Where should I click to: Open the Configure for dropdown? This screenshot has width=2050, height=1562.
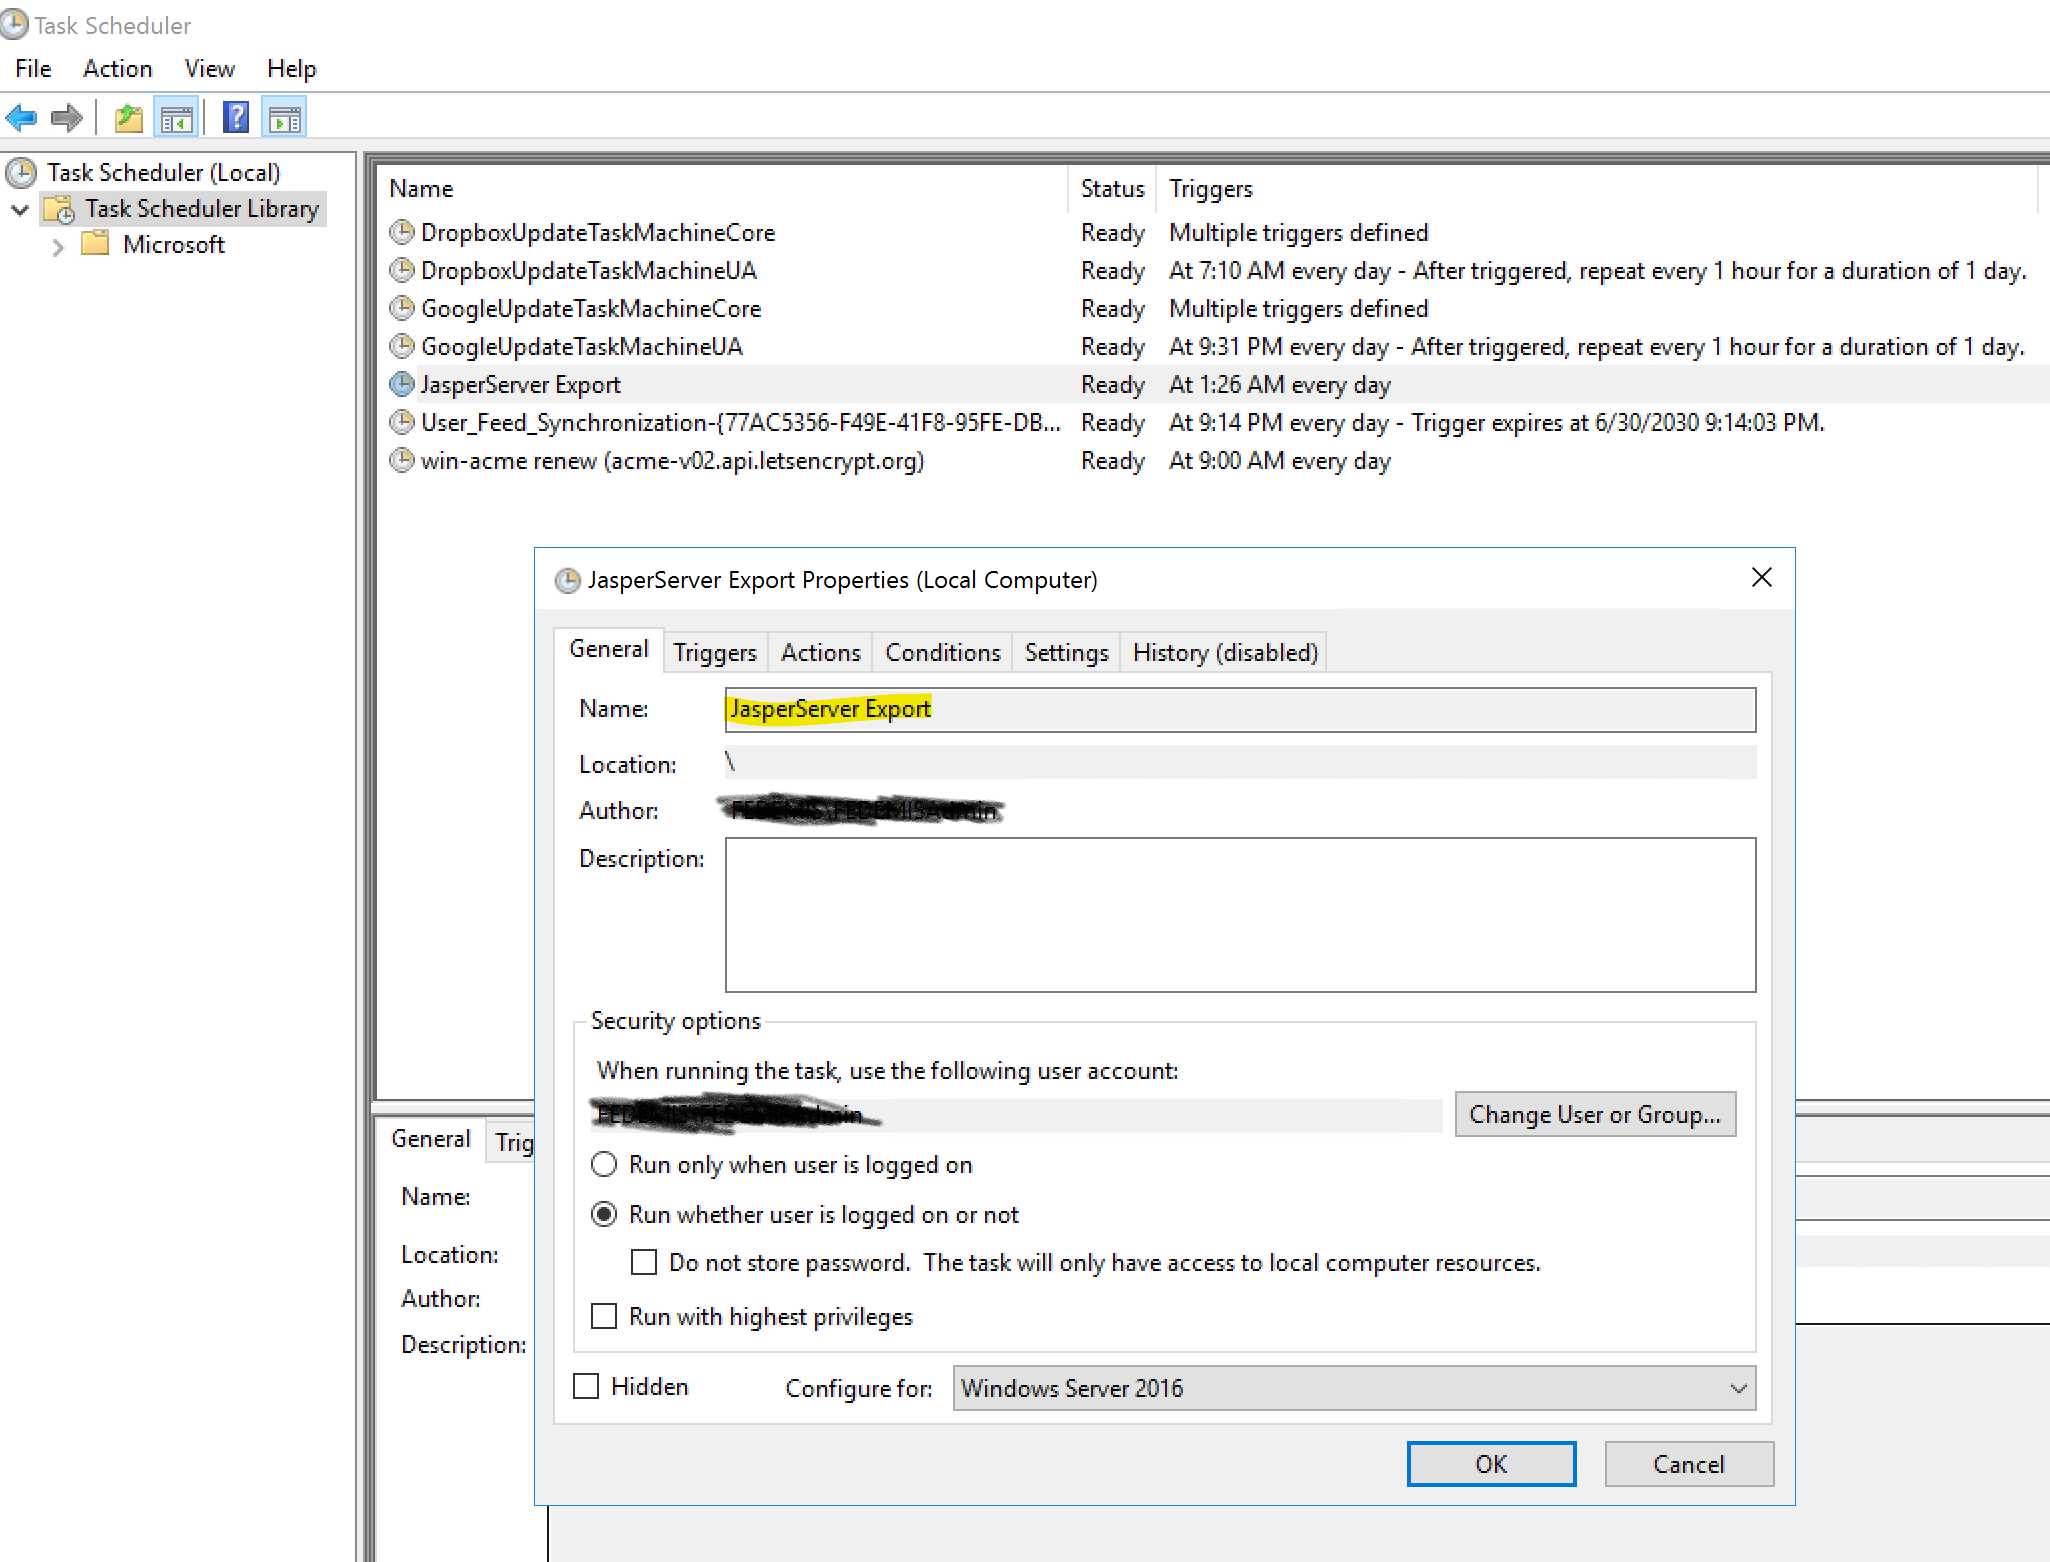tap(1354, 1389)
